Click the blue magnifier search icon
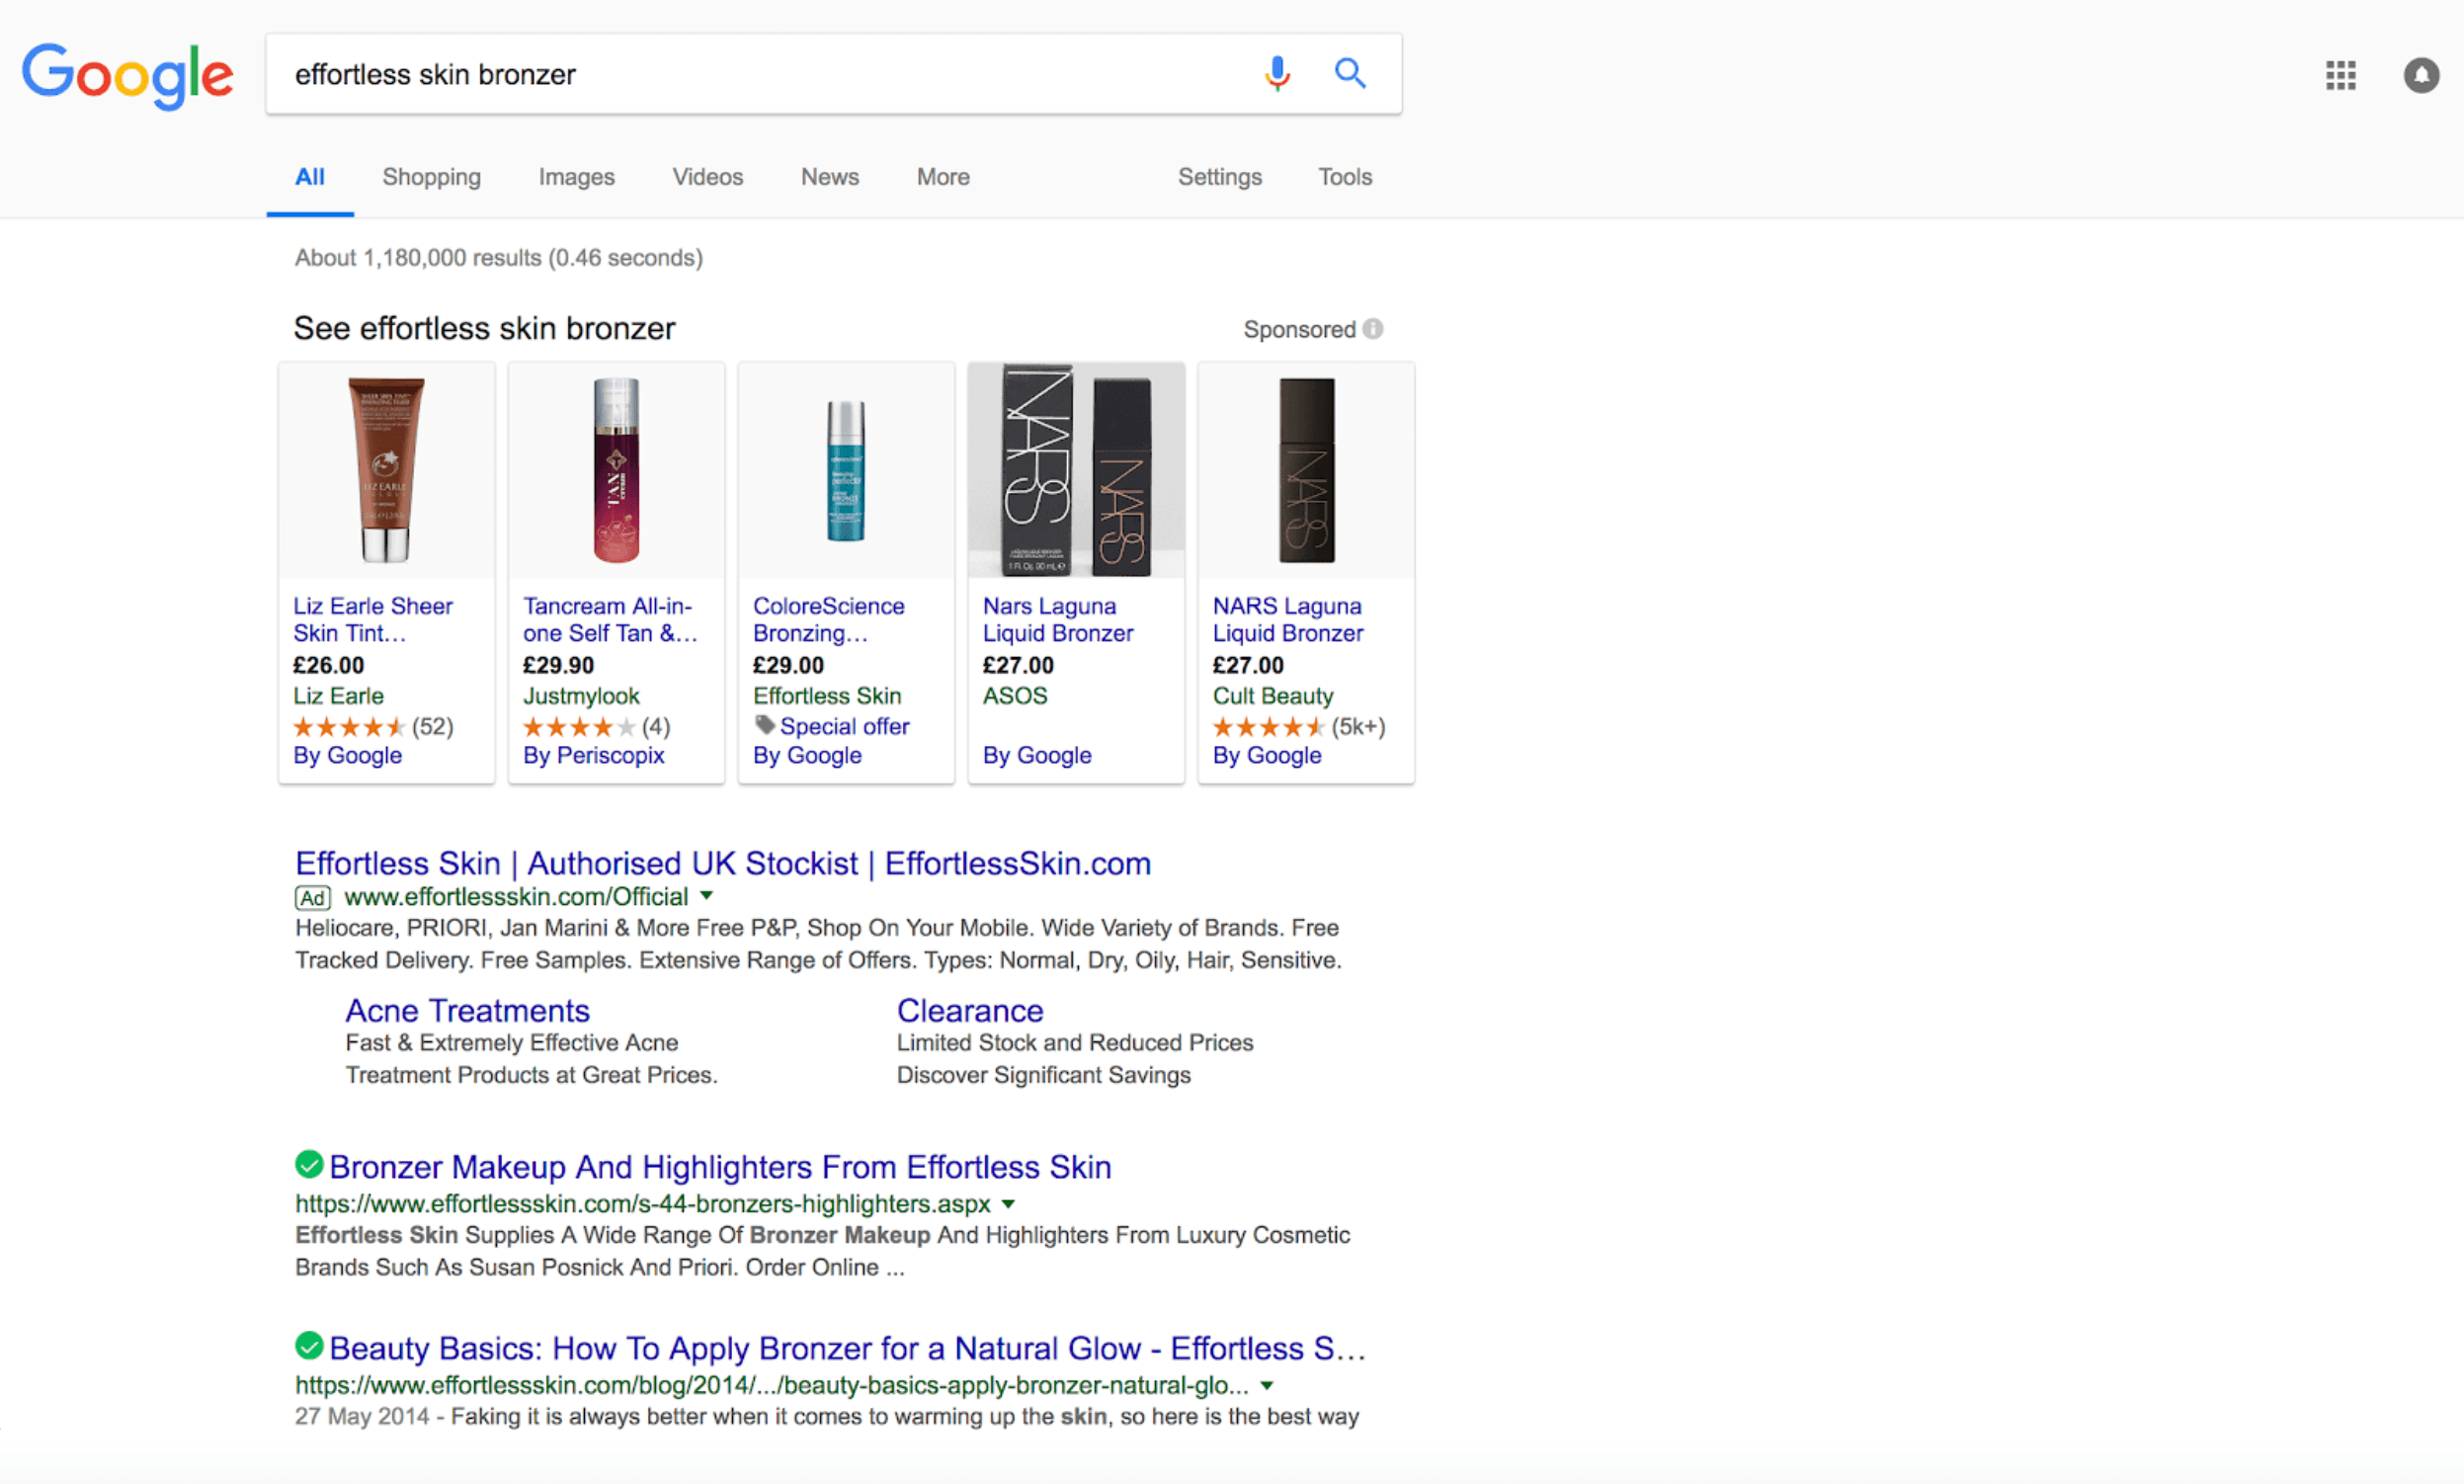This screenshot has height=1484, width=2464. tap(1349, 73)
